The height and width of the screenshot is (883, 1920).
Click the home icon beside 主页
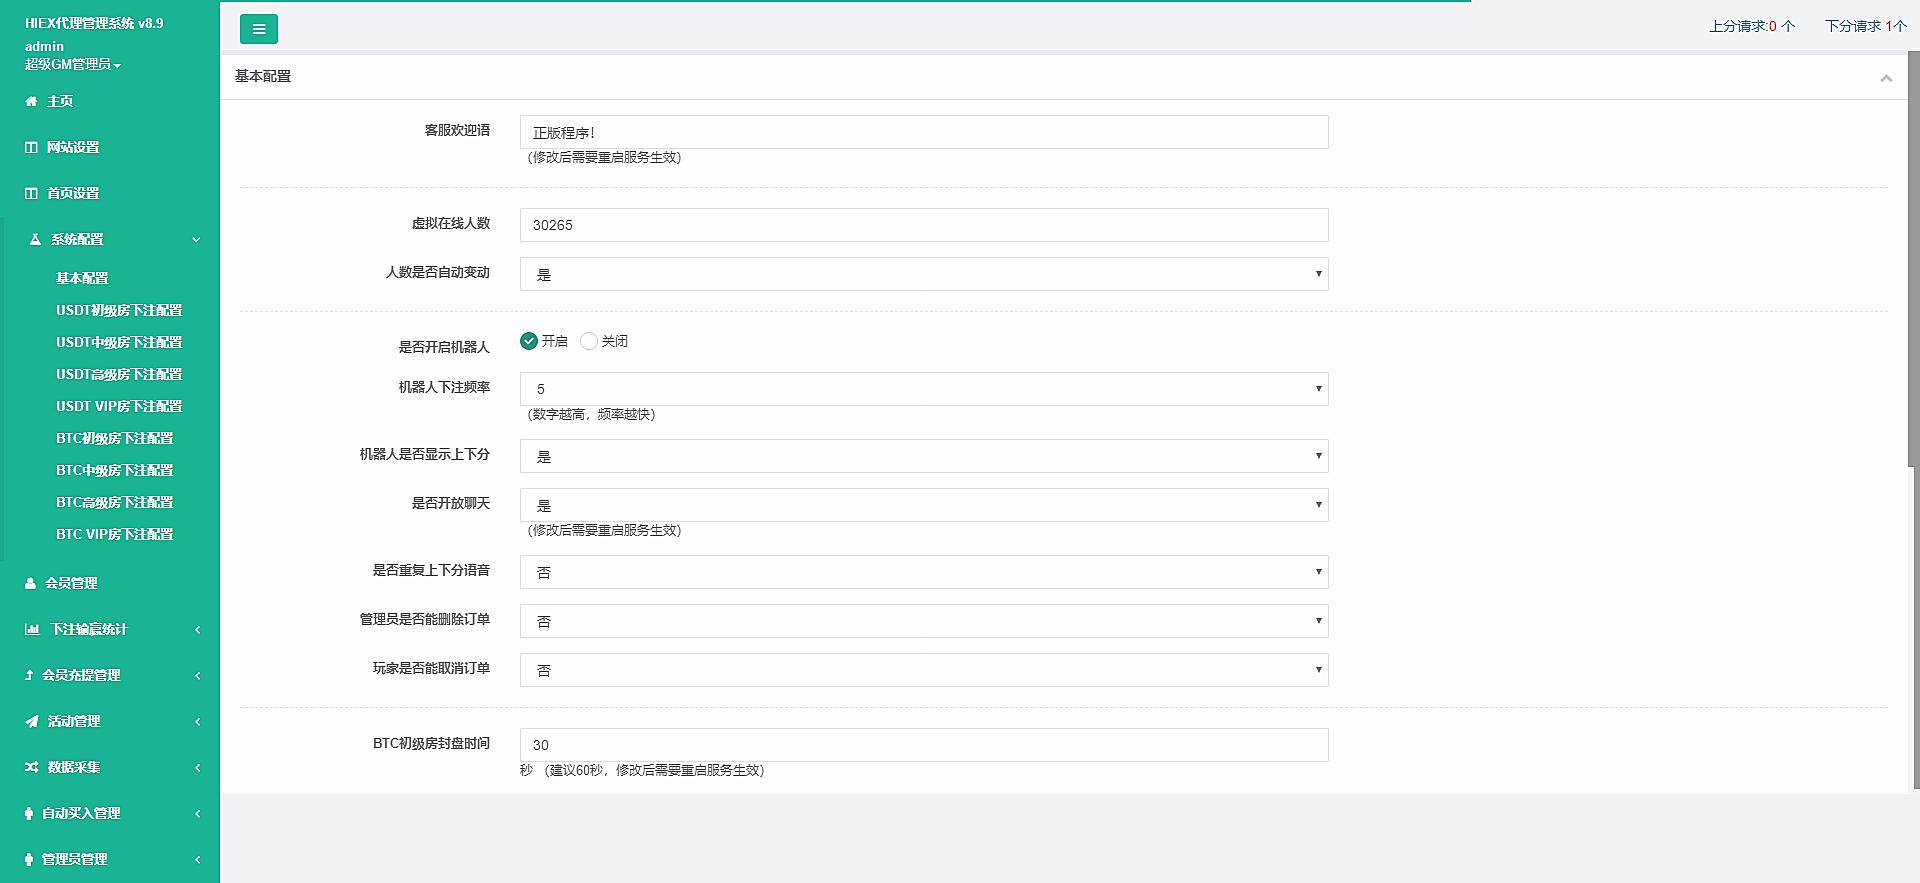click(x=31, y=101)
